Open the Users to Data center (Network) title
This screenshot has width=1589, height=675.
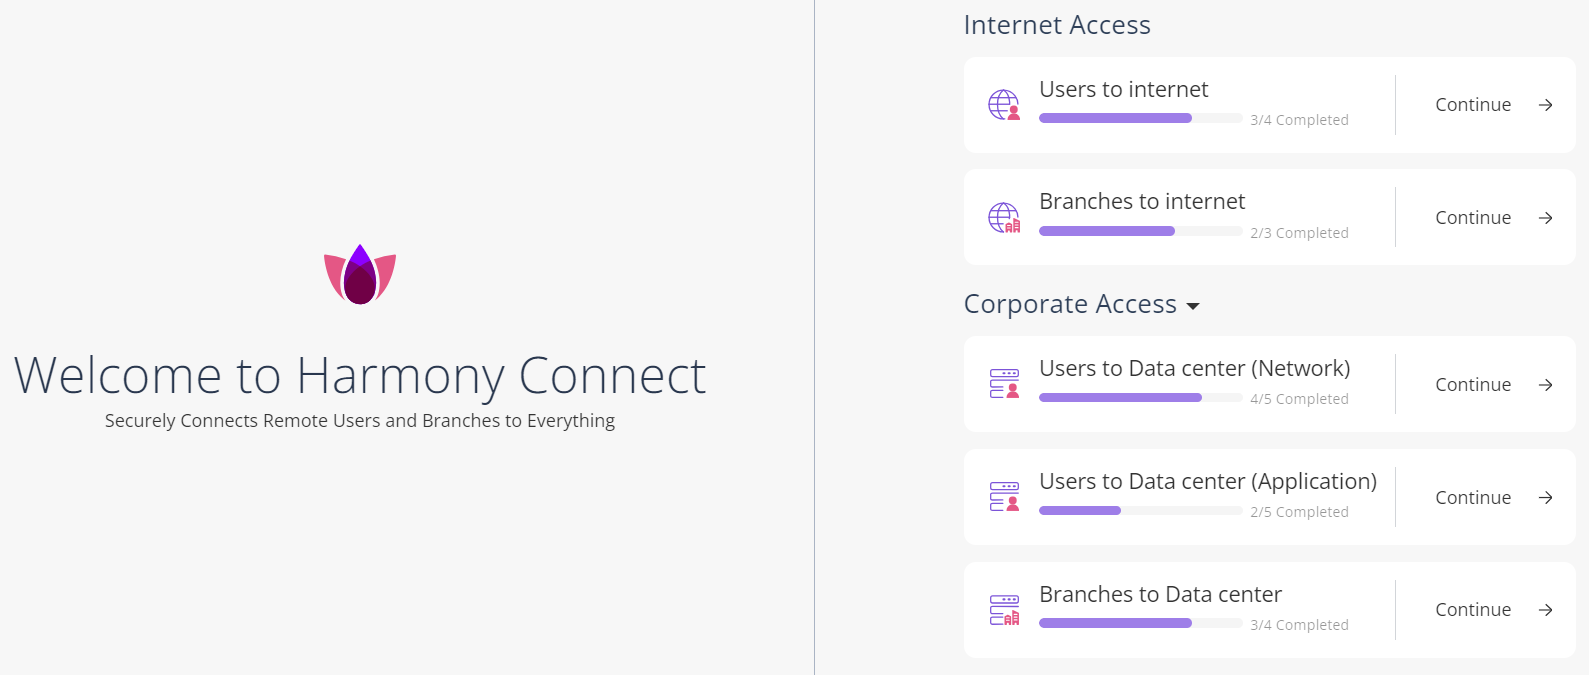click(x=1194, y=368)
